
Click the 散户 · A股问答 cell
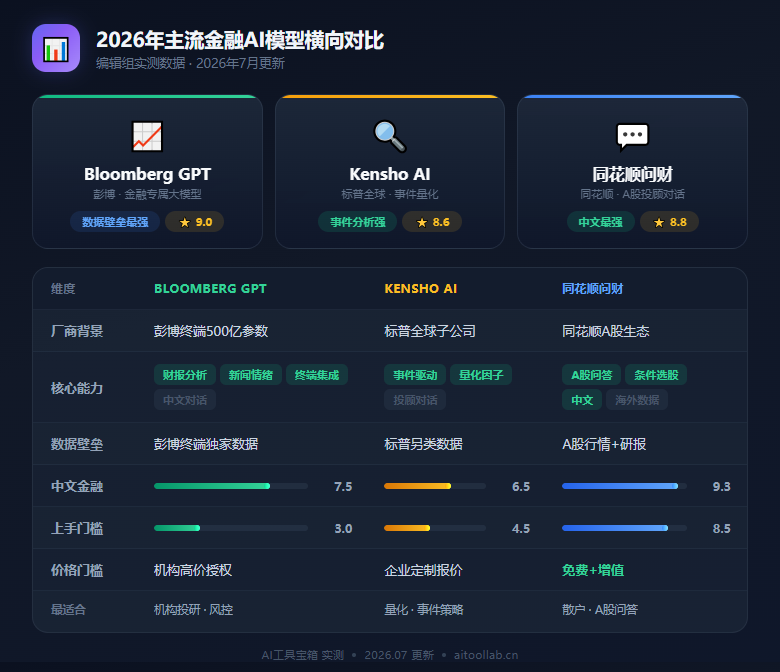click(x=600, y=609)
